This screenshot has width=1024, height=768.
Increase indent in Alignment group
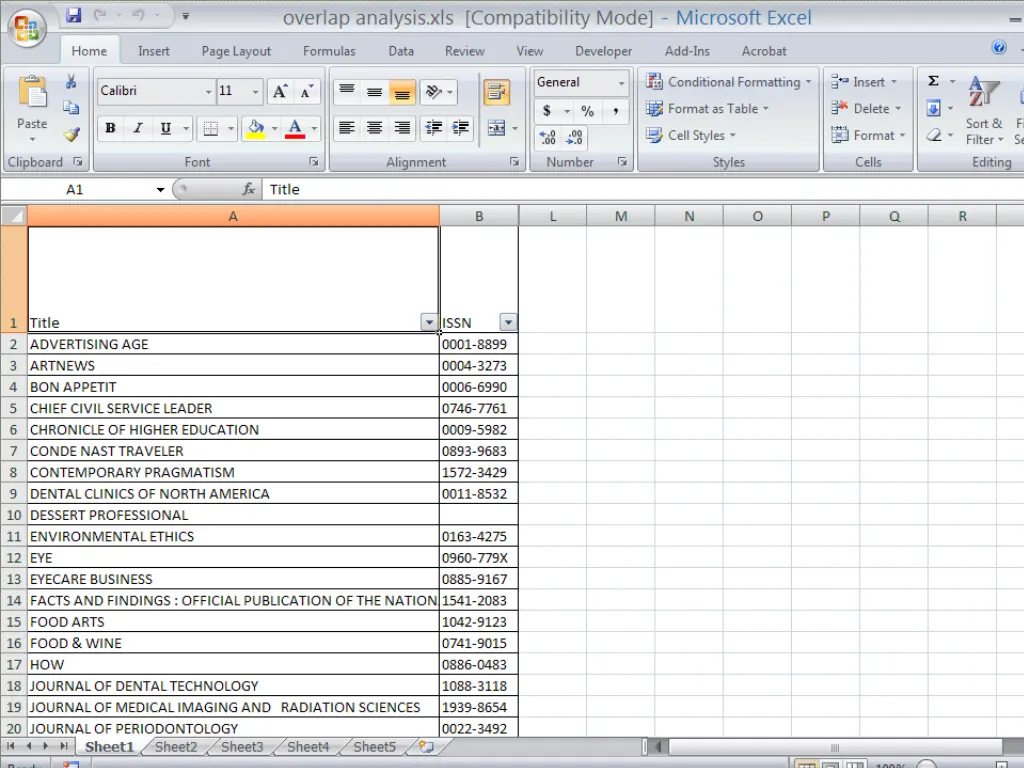coord(461,128)
